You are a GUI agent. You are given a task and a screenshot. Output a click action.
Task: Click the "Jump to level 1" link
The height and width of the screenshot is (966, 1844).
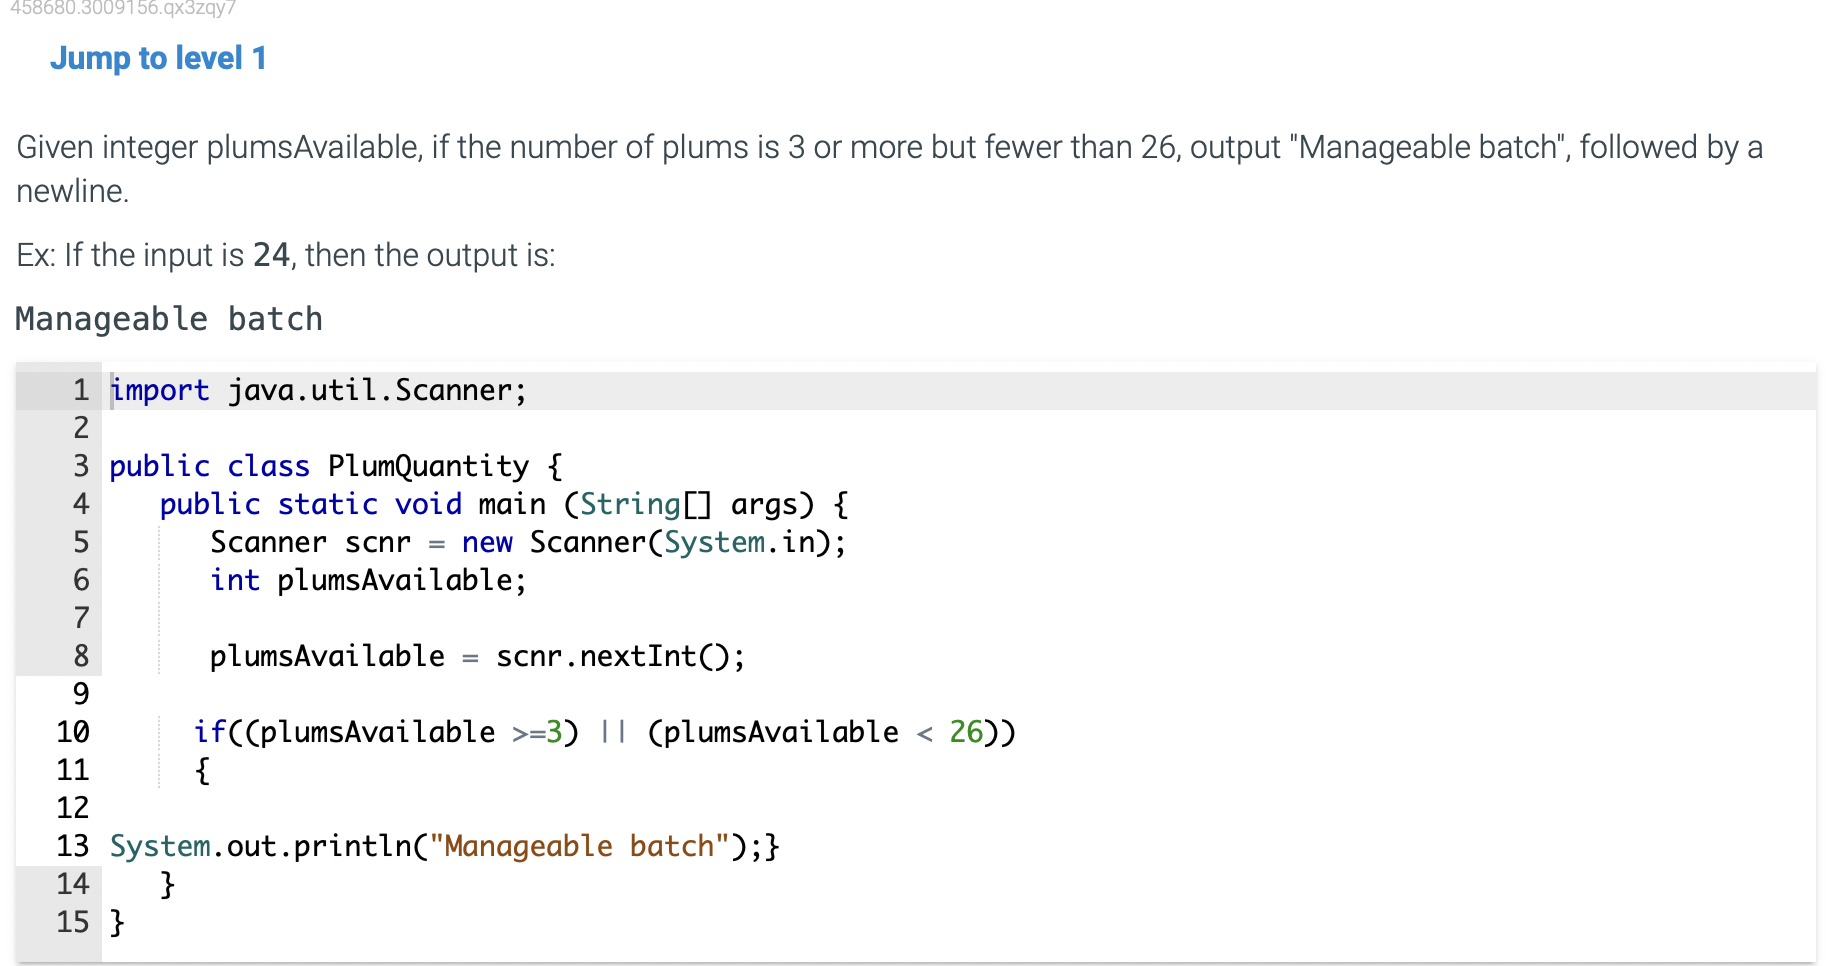(157, 58)
